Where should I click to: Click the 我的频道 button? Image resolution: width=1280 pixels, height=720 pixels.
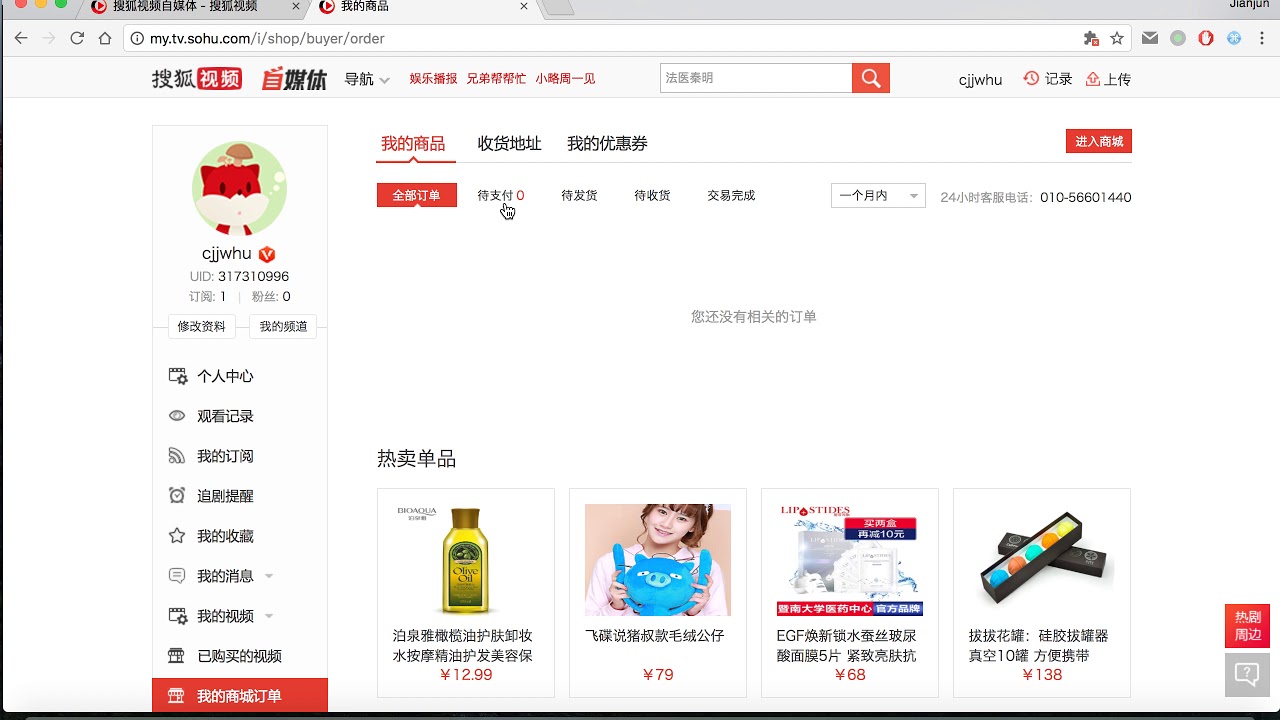[x=283, y=326]
